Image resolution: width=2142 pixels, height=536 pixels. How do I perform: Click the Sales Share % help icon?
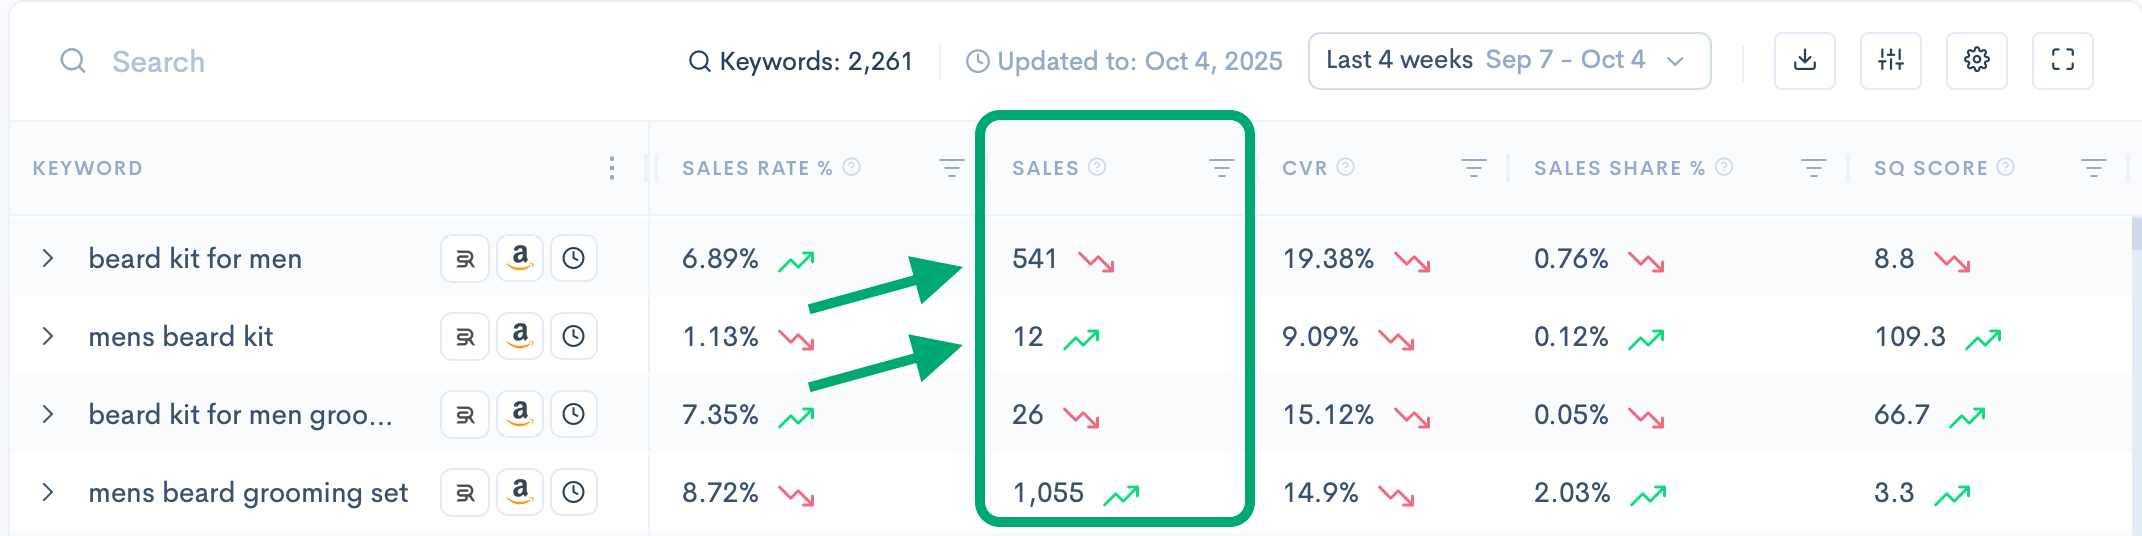click(x=1724, y=167)
